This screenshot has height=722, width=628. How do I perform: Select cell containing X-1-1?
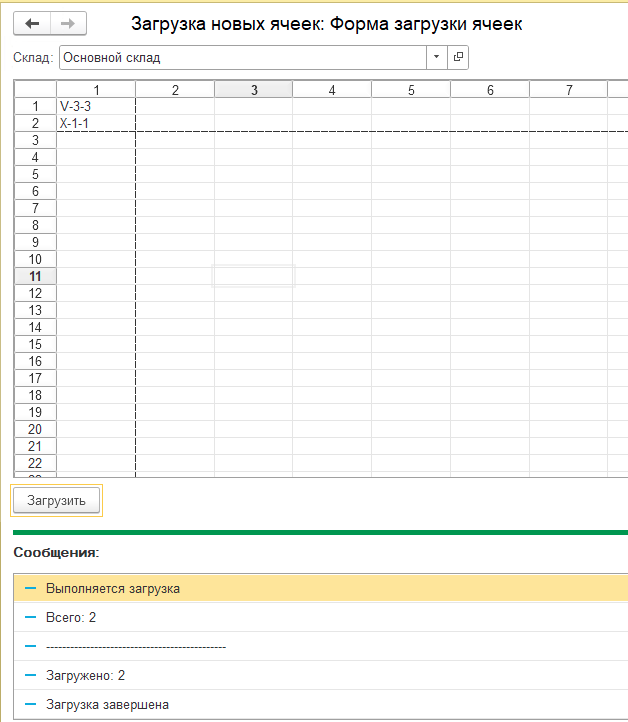click(x=96, y=123)
